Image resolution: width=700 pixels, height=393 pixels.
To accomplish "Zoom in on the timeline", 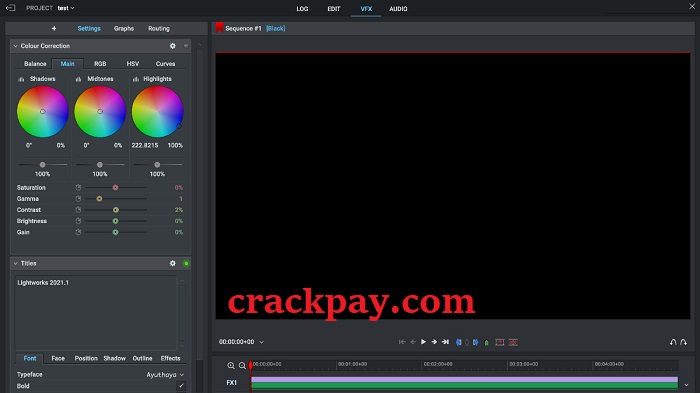I will point(231,366).
